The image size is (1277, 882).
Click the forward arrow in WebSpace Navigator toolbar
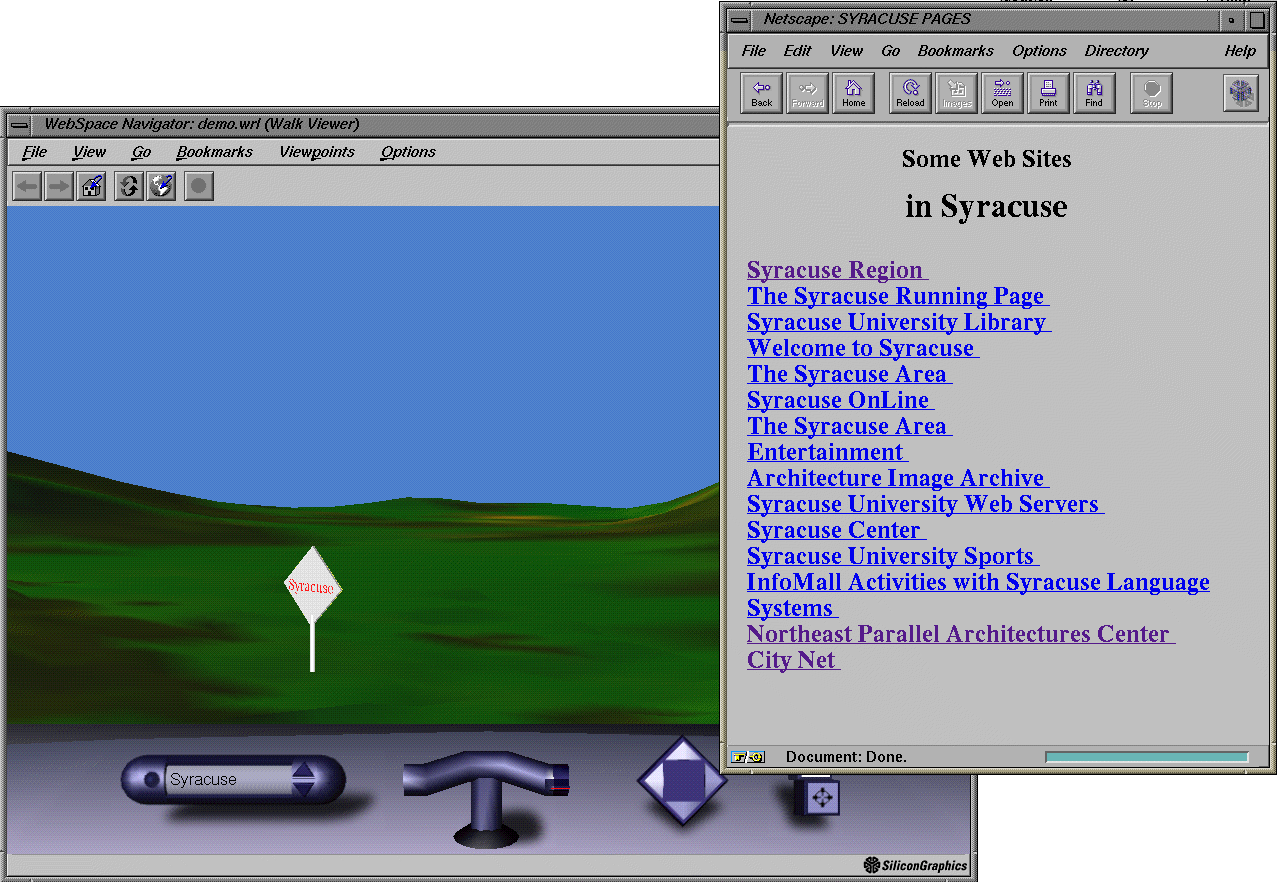[59, 186]
